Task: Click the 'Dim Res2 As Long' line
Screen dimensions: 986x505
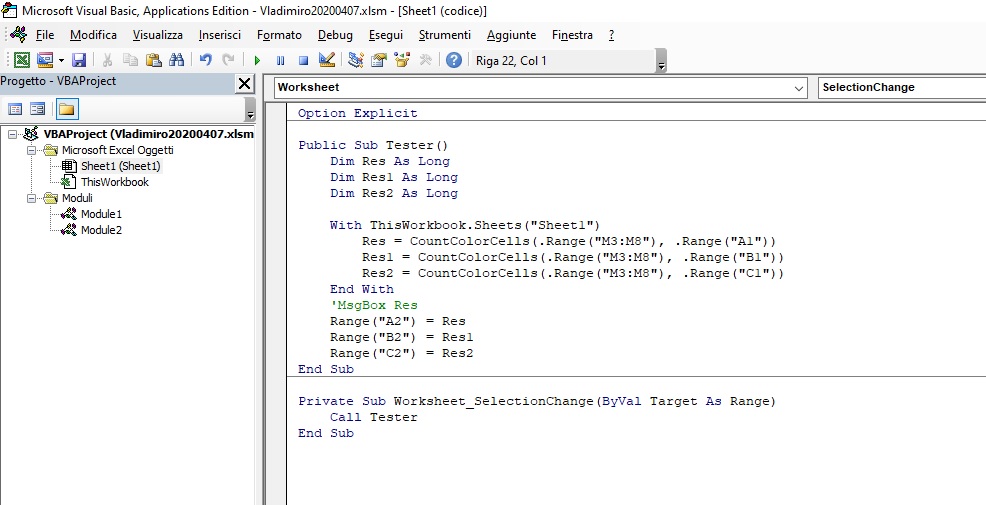Action: coord(394,193)
